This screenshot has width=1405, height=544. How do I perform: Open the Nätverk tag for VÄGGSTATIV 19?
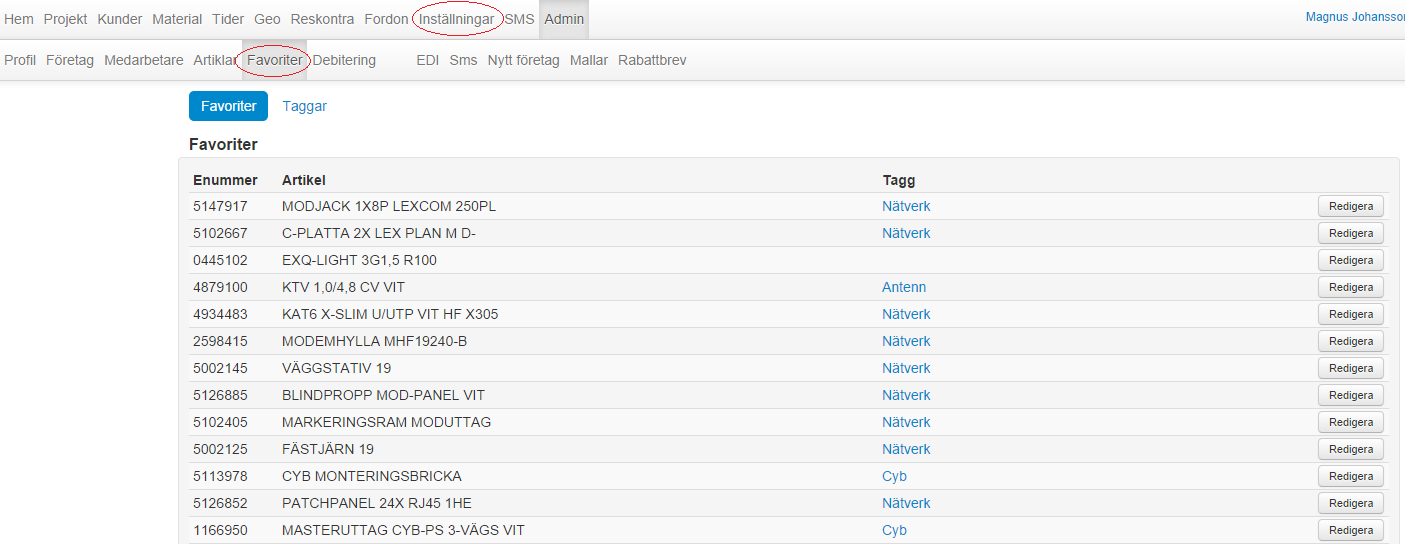coord(906,368)
